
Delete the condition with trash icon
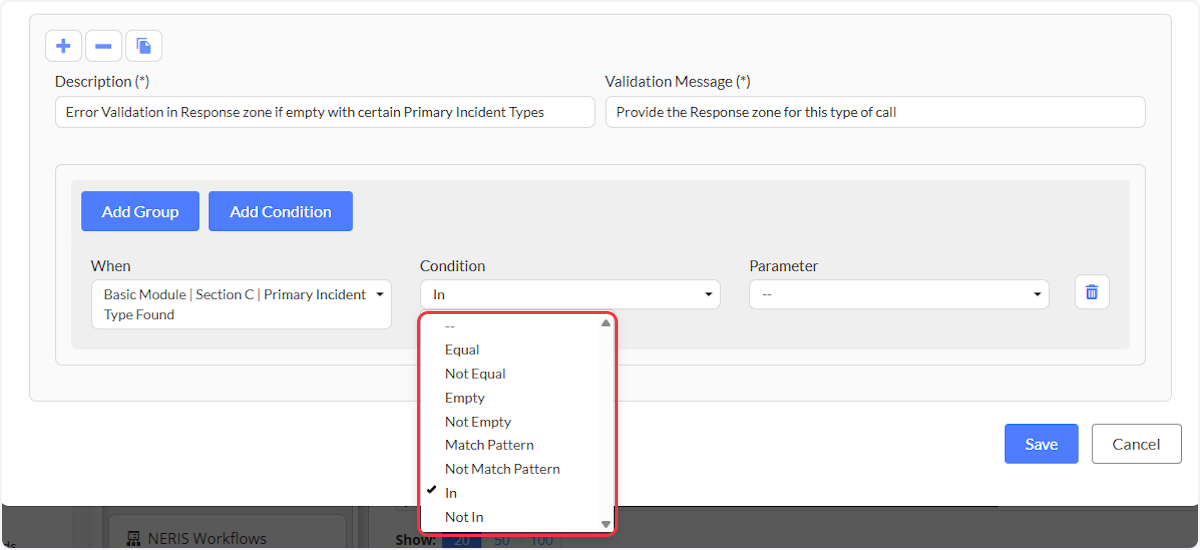[1092, 292]
